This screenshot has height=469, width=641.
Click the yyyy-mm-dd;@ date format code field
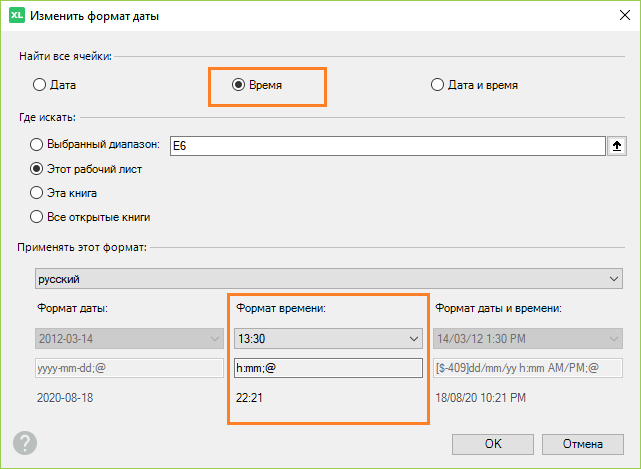pos(128,368)
